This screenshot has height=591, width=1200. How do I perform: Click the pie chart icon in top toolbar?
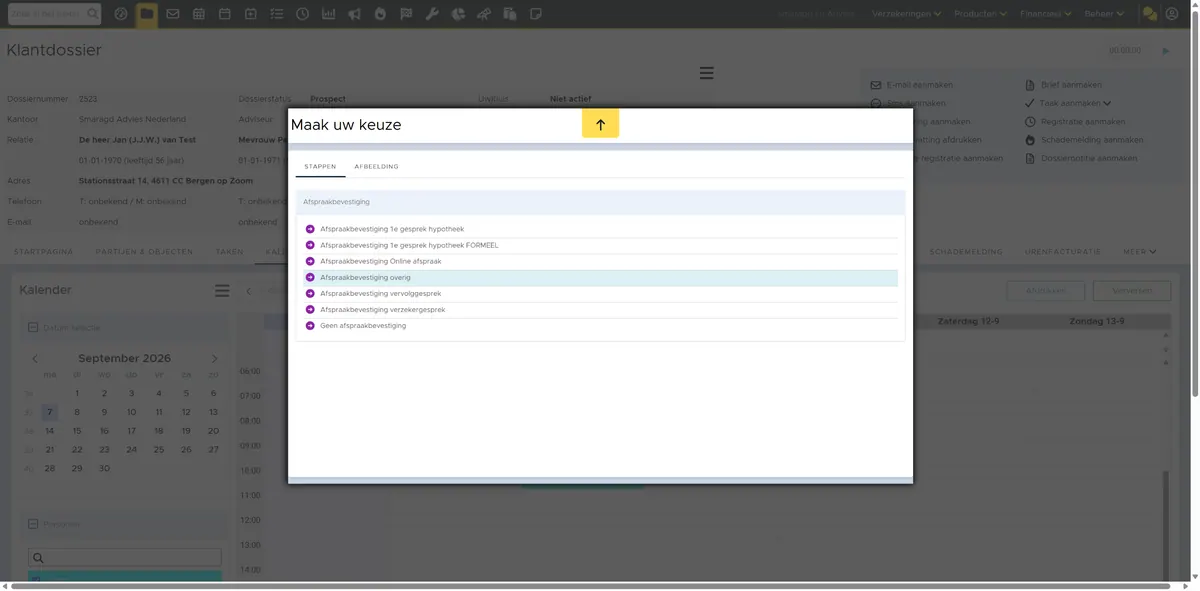pyautogui.click(x=458, y=14)
